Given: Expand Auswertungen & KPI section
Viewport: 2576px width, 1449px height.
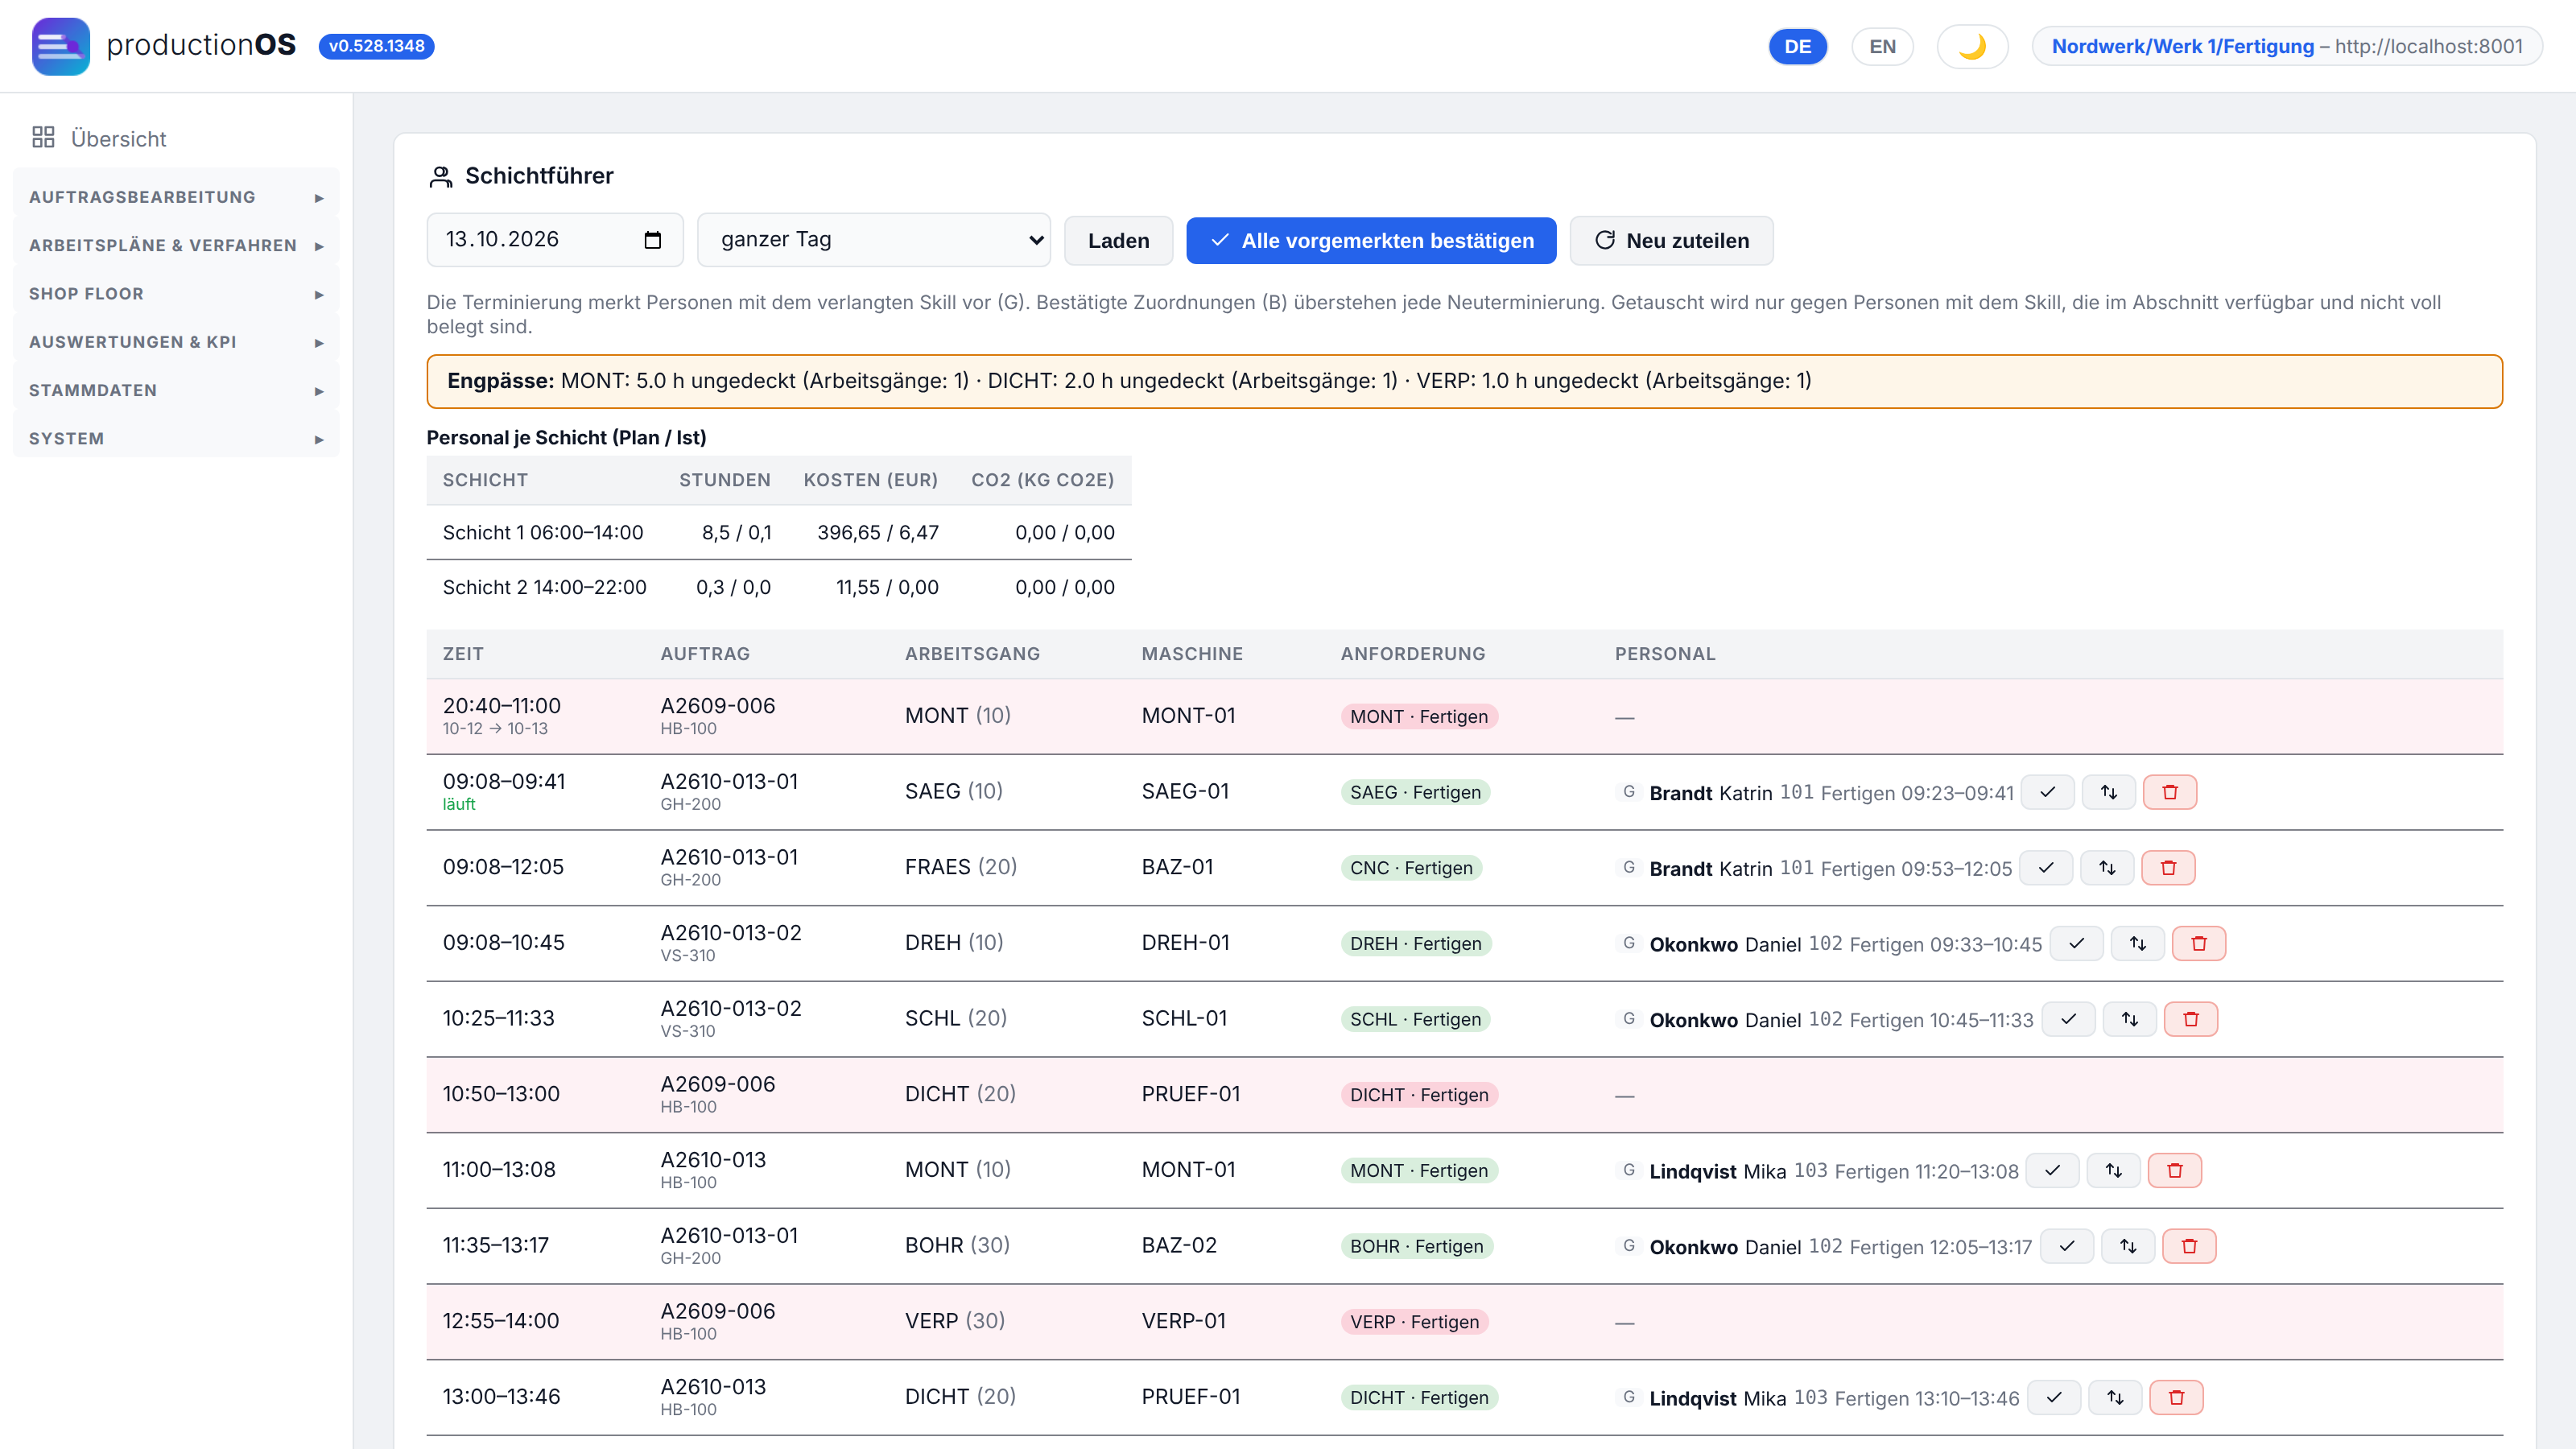Looking at the screenshot, I should pyautogui.click(x=176, y=342).
